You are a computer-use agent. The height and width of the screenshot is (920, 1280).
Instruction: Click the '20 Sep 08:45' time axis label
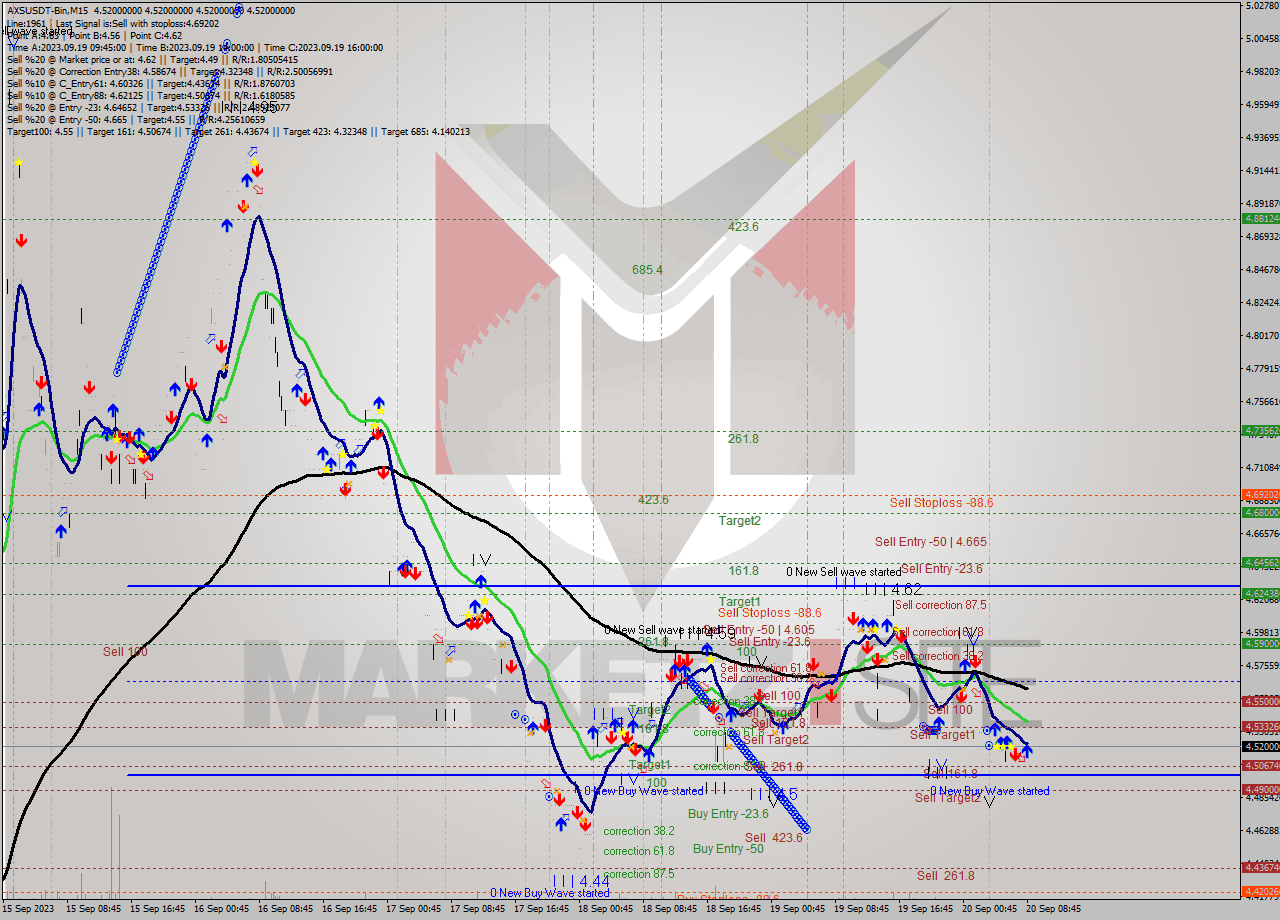(1054, 909)
